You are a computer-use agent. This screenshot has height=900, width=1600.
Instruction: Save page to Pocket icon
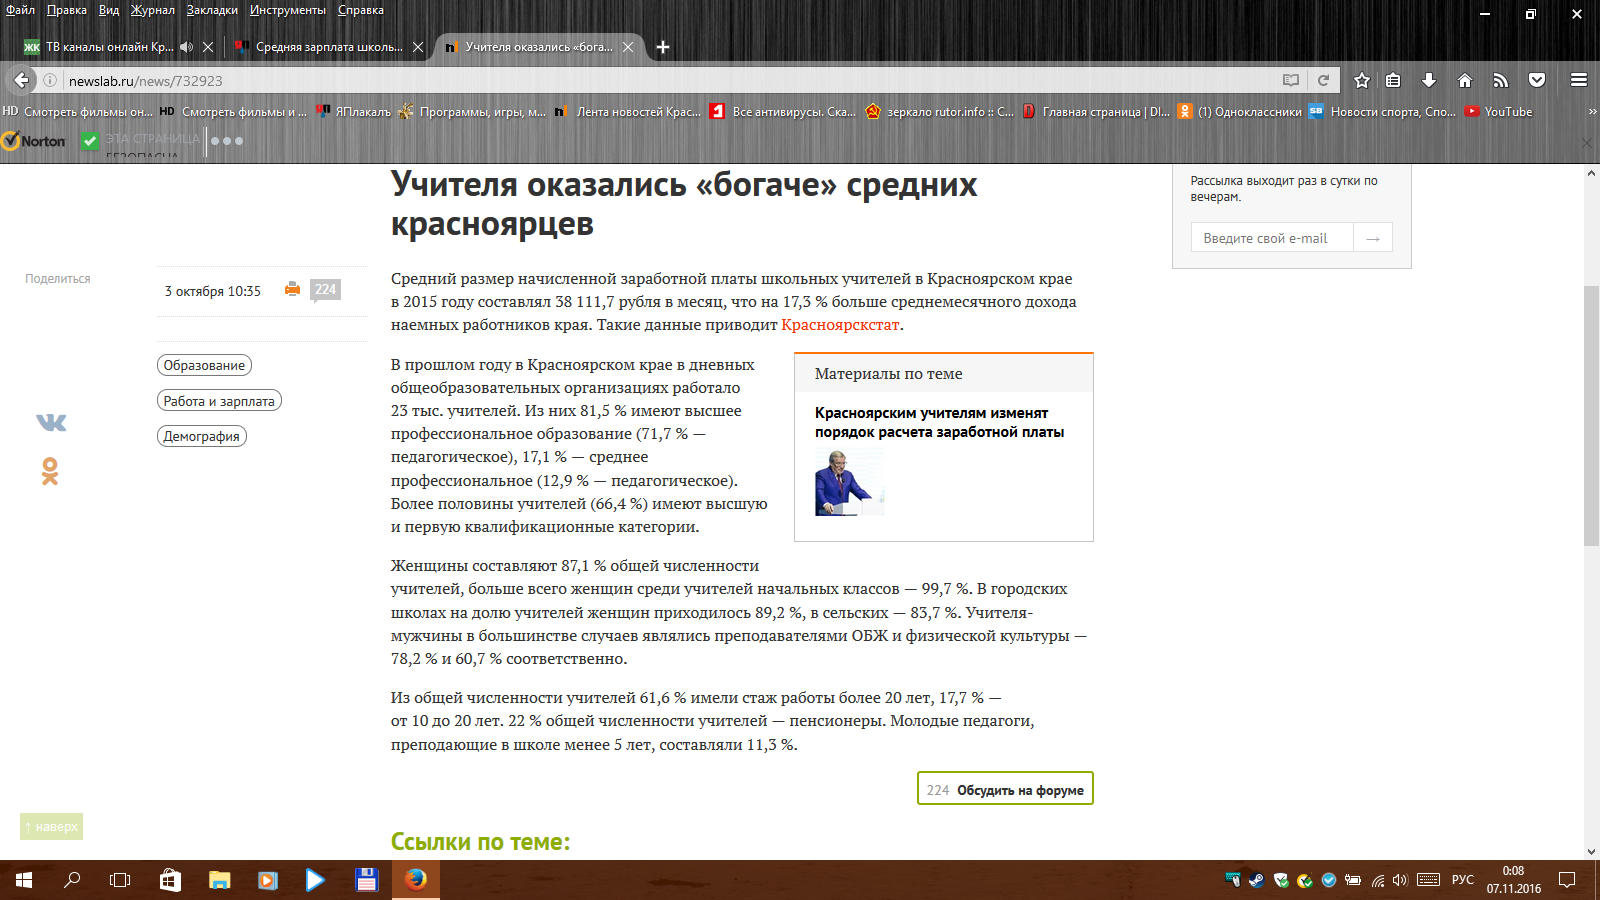click(1537, 80)
